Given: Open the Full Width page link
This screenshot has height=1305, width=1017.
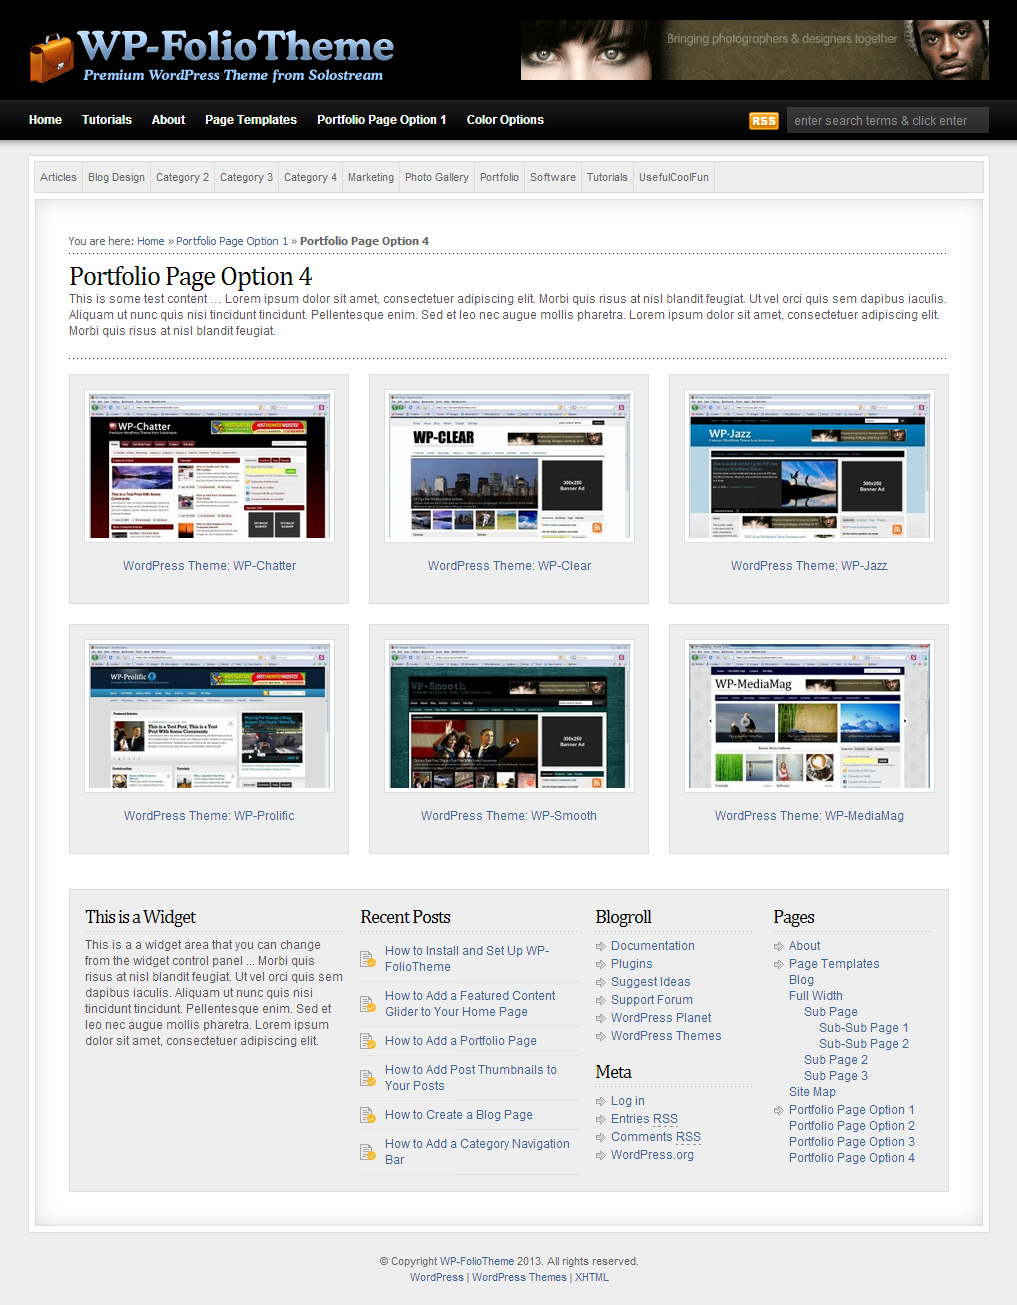Looking at the screenshot, I should (x=816, y=996).
